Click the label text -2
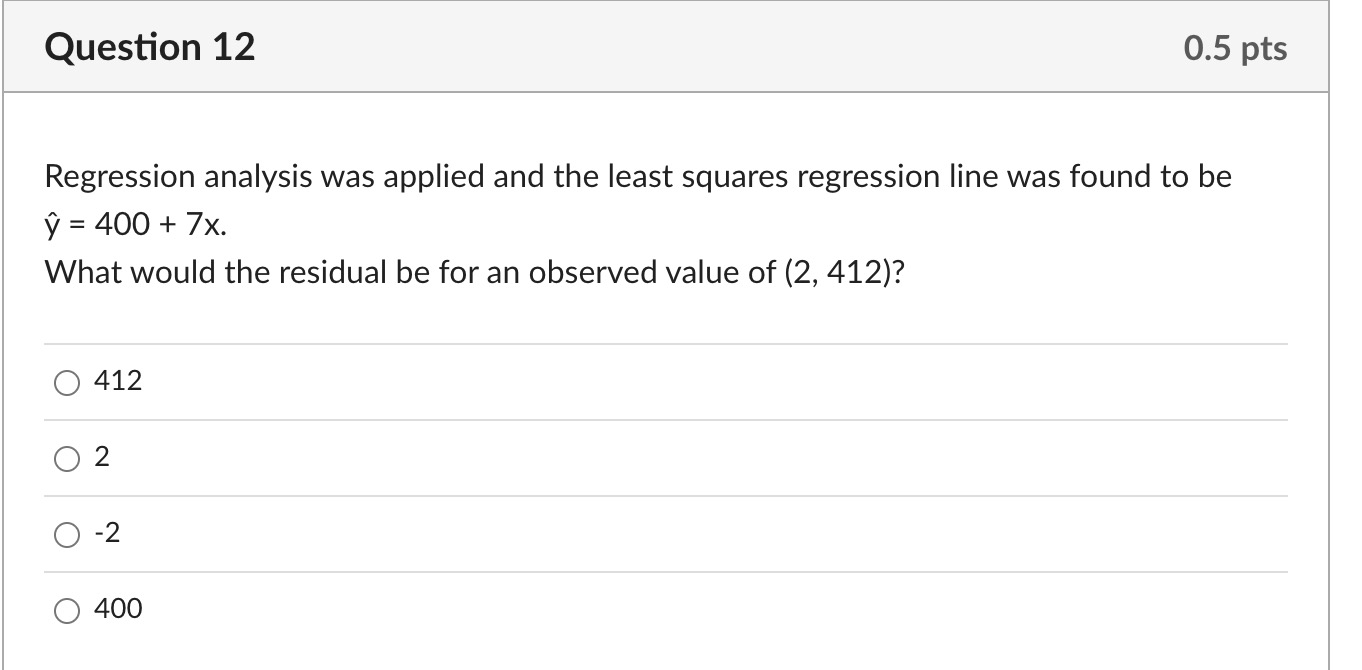Image resolution: width=1362 pixels, height=670 pixels. click(x=107, y=533)
